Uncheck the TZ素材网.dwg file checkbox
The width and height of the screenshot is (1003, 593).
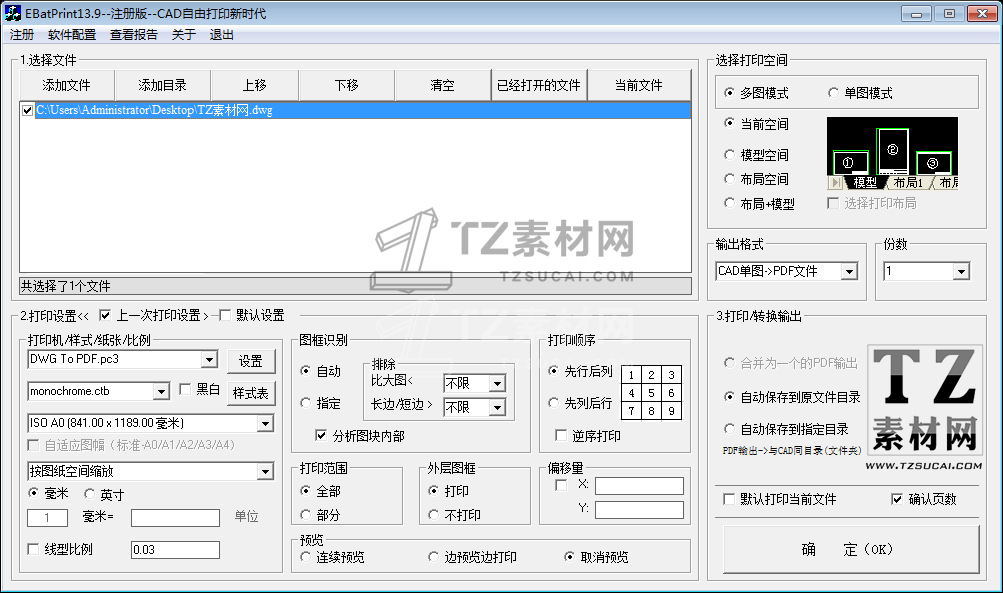pyautogui.click(x=28, y=110)
